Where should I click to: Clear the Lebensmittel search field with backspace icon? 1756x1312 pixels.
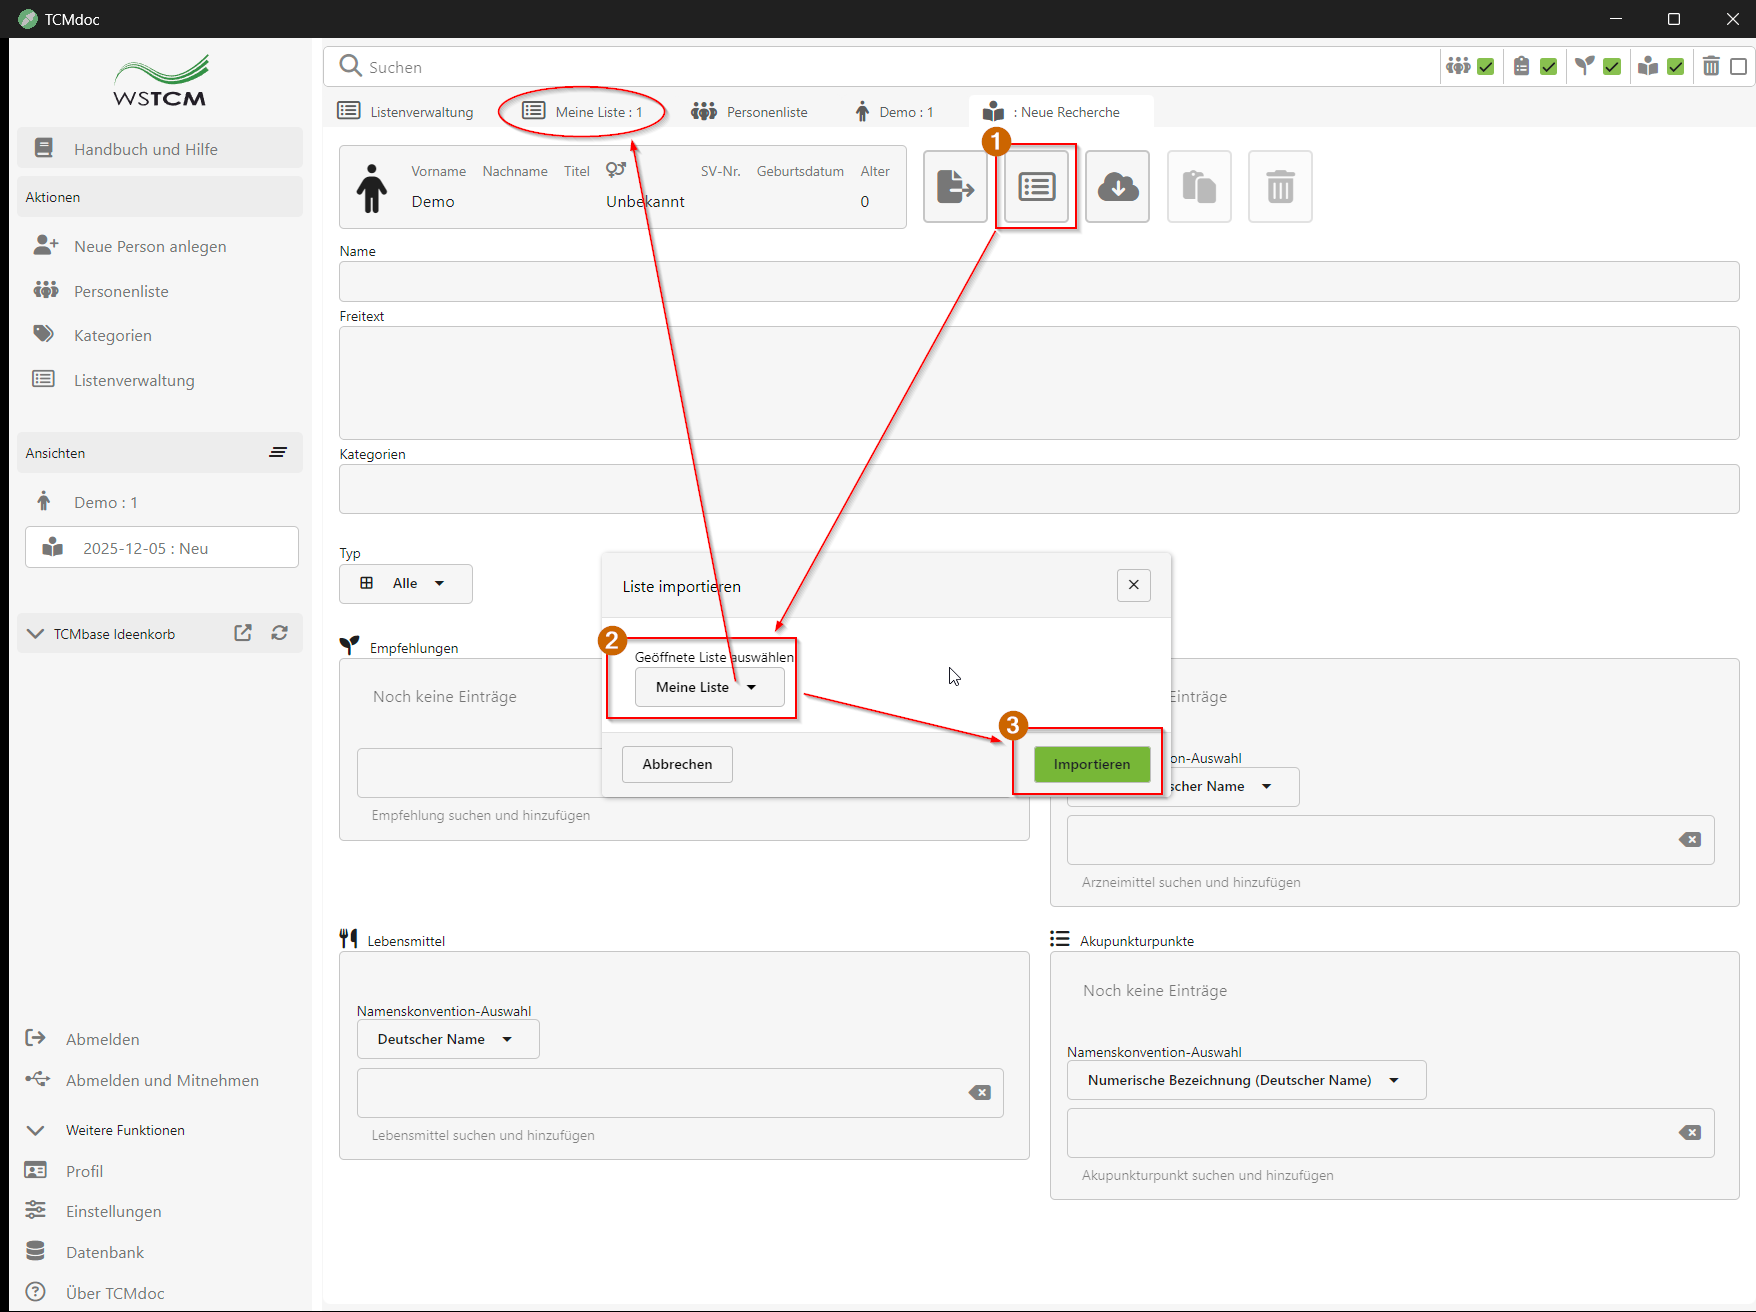pyautogui.click(x=979, y=1093)
